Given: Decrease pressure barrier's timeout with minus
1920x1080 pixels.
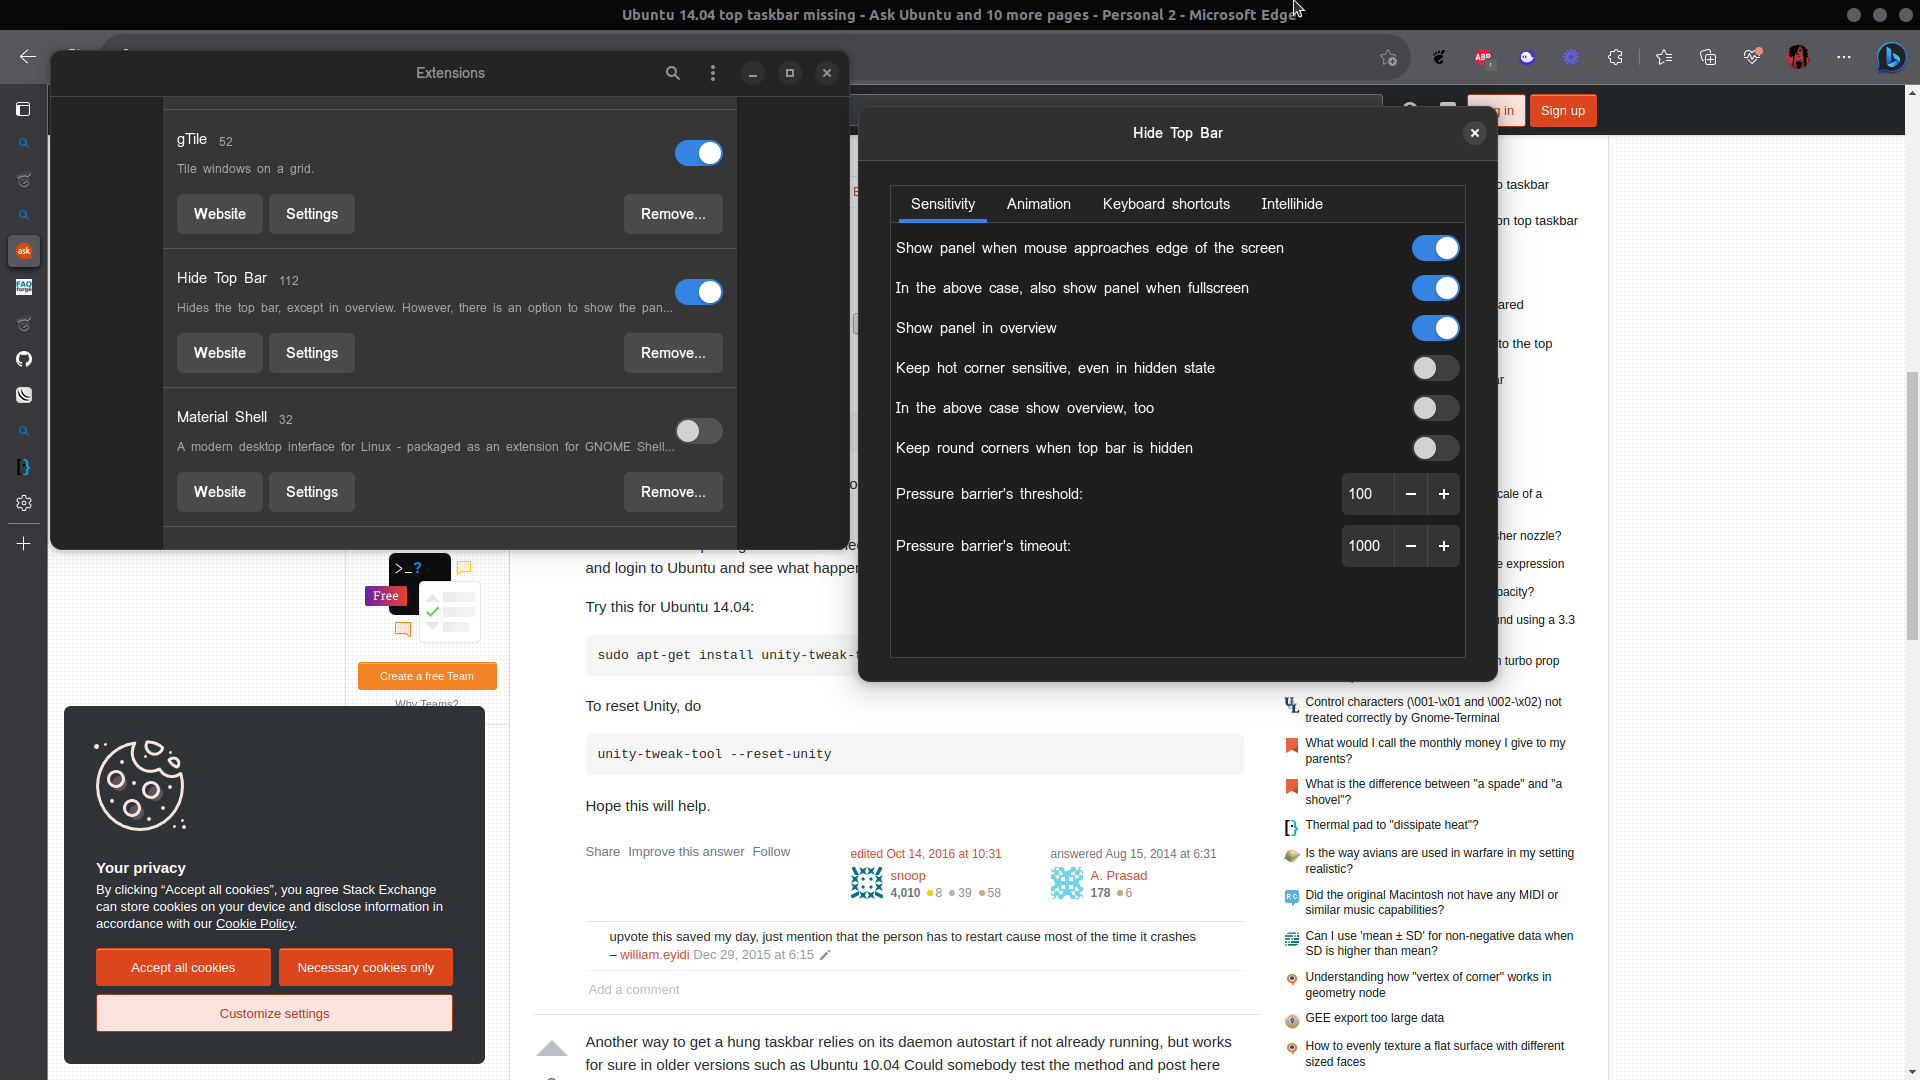Looking at the screenshot, I should pos(1410,546).
